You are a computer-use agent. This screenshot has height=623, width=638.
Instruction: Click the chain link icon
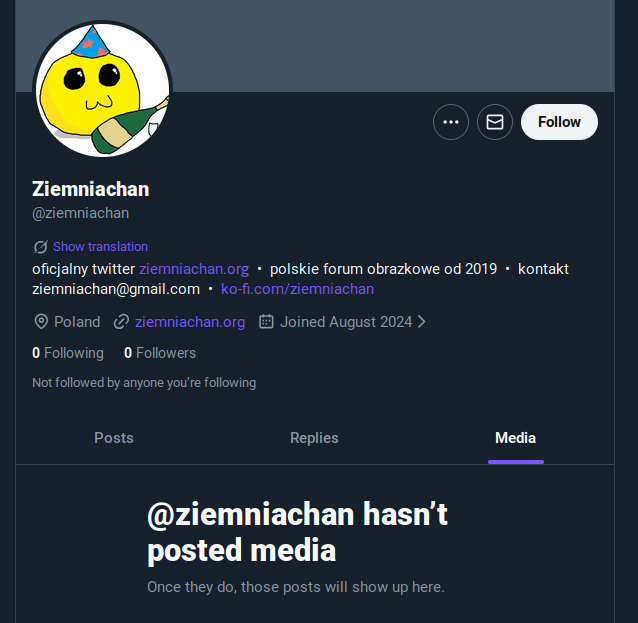[121, 322]
